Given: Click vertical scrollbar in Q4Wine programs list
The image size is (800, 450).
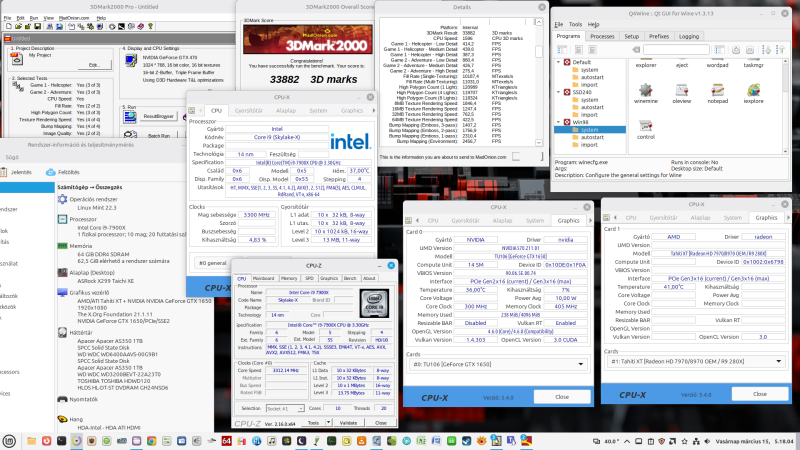Looking at the screenshot, I should [x=786, y=106].
